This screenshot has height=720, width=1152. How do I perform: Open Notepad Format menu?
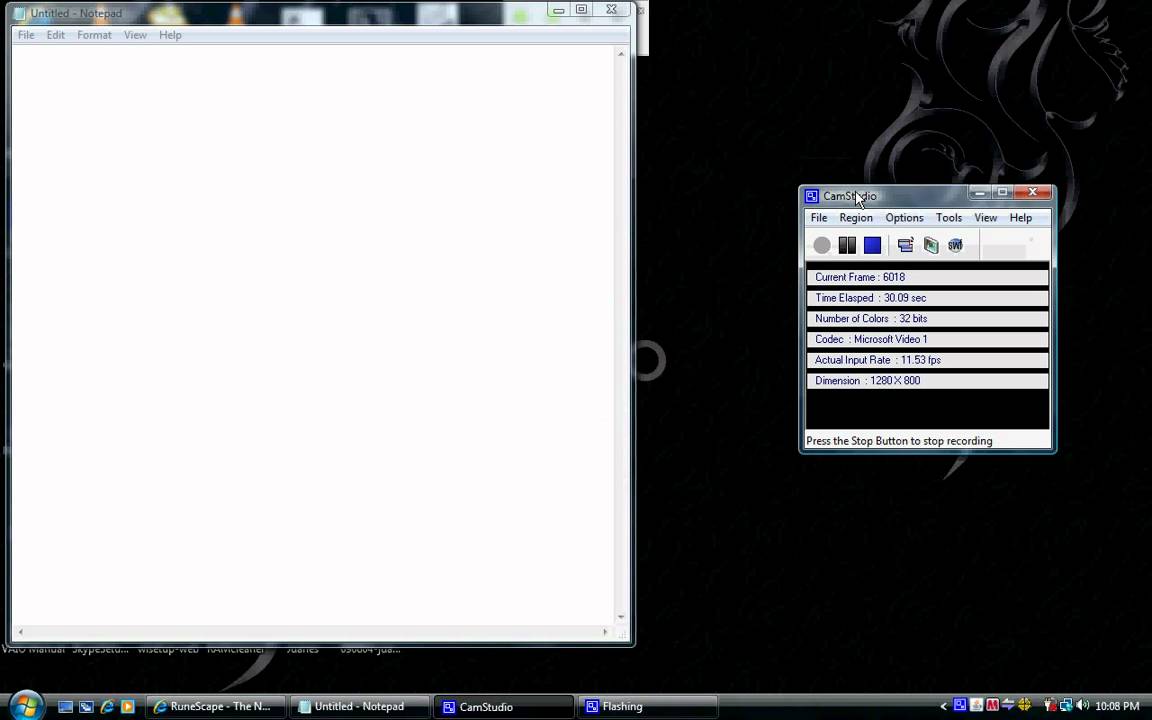94,35
